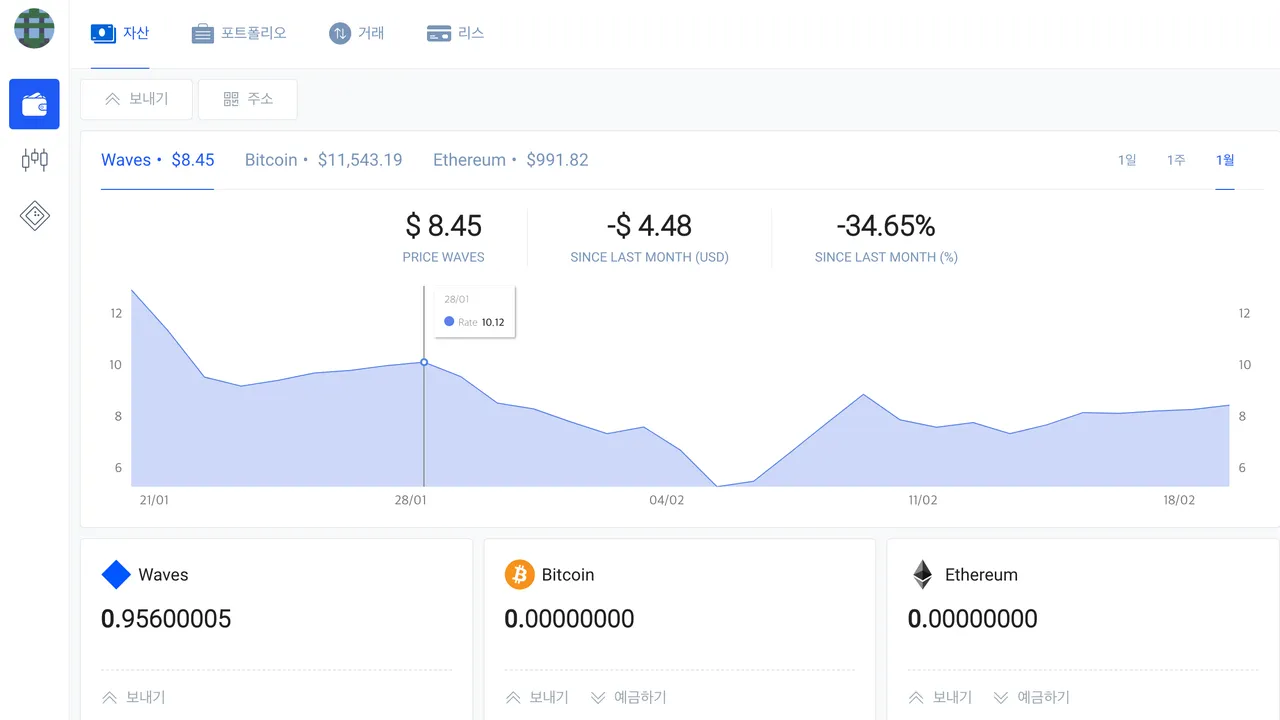This screenshot has width=1280, height=720.
Task: Switch to the 리스 tab
Action: pos(455,34)
